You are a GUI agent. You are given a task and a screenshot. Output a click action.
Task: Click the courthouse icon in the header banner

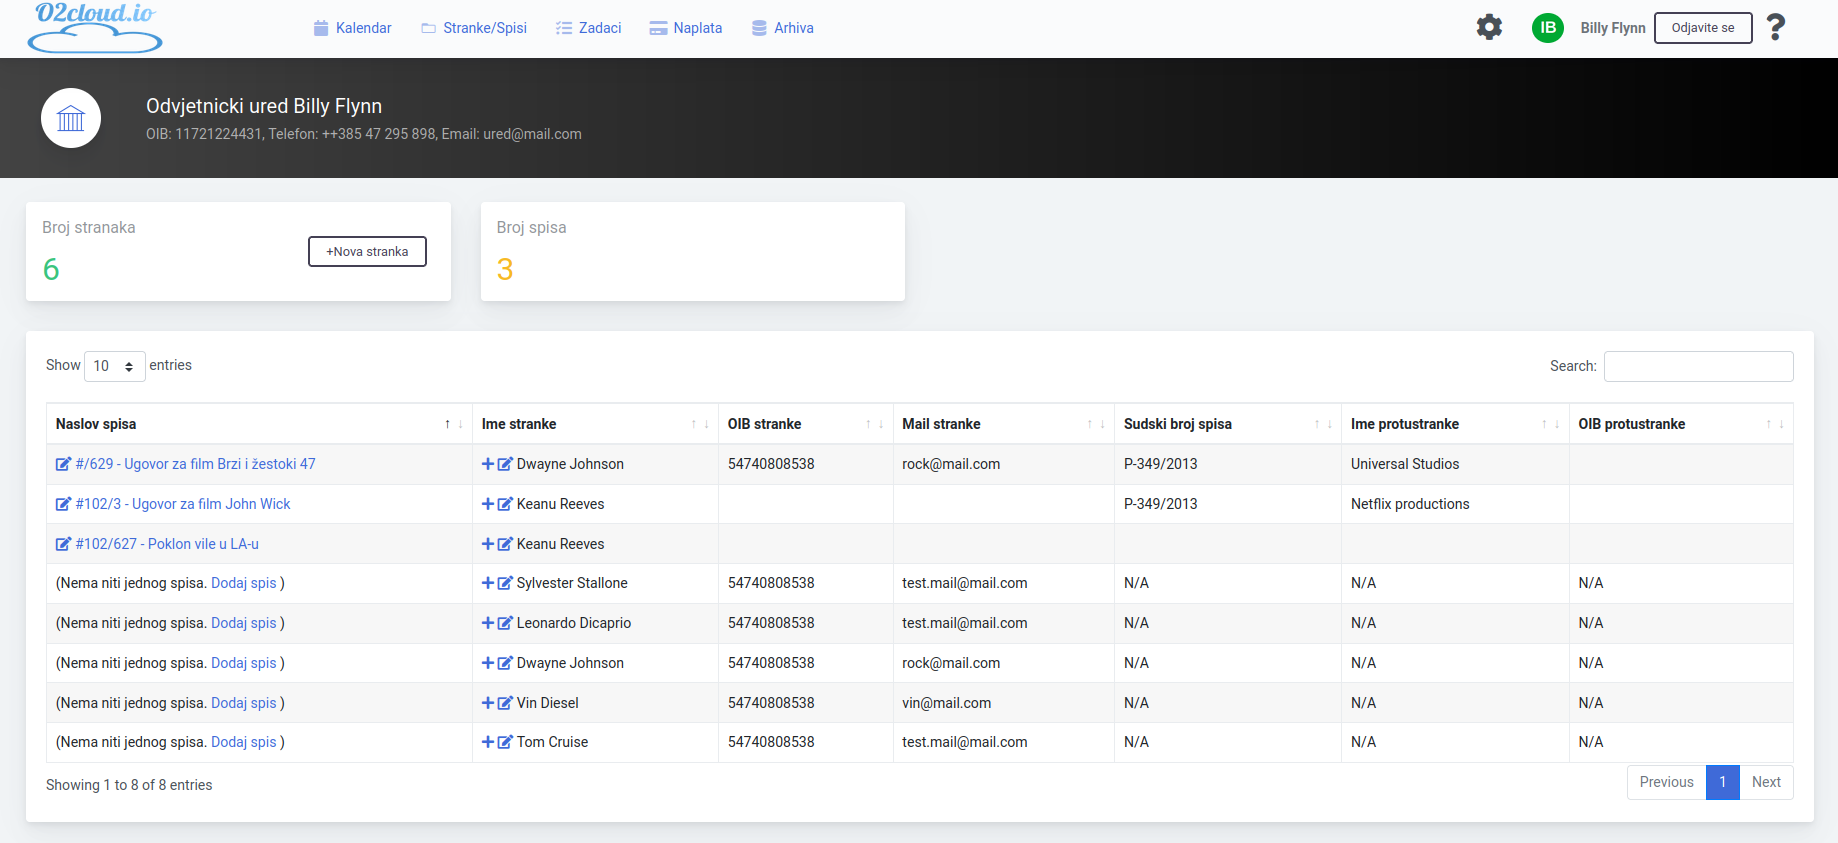click(x=71, y=118)
